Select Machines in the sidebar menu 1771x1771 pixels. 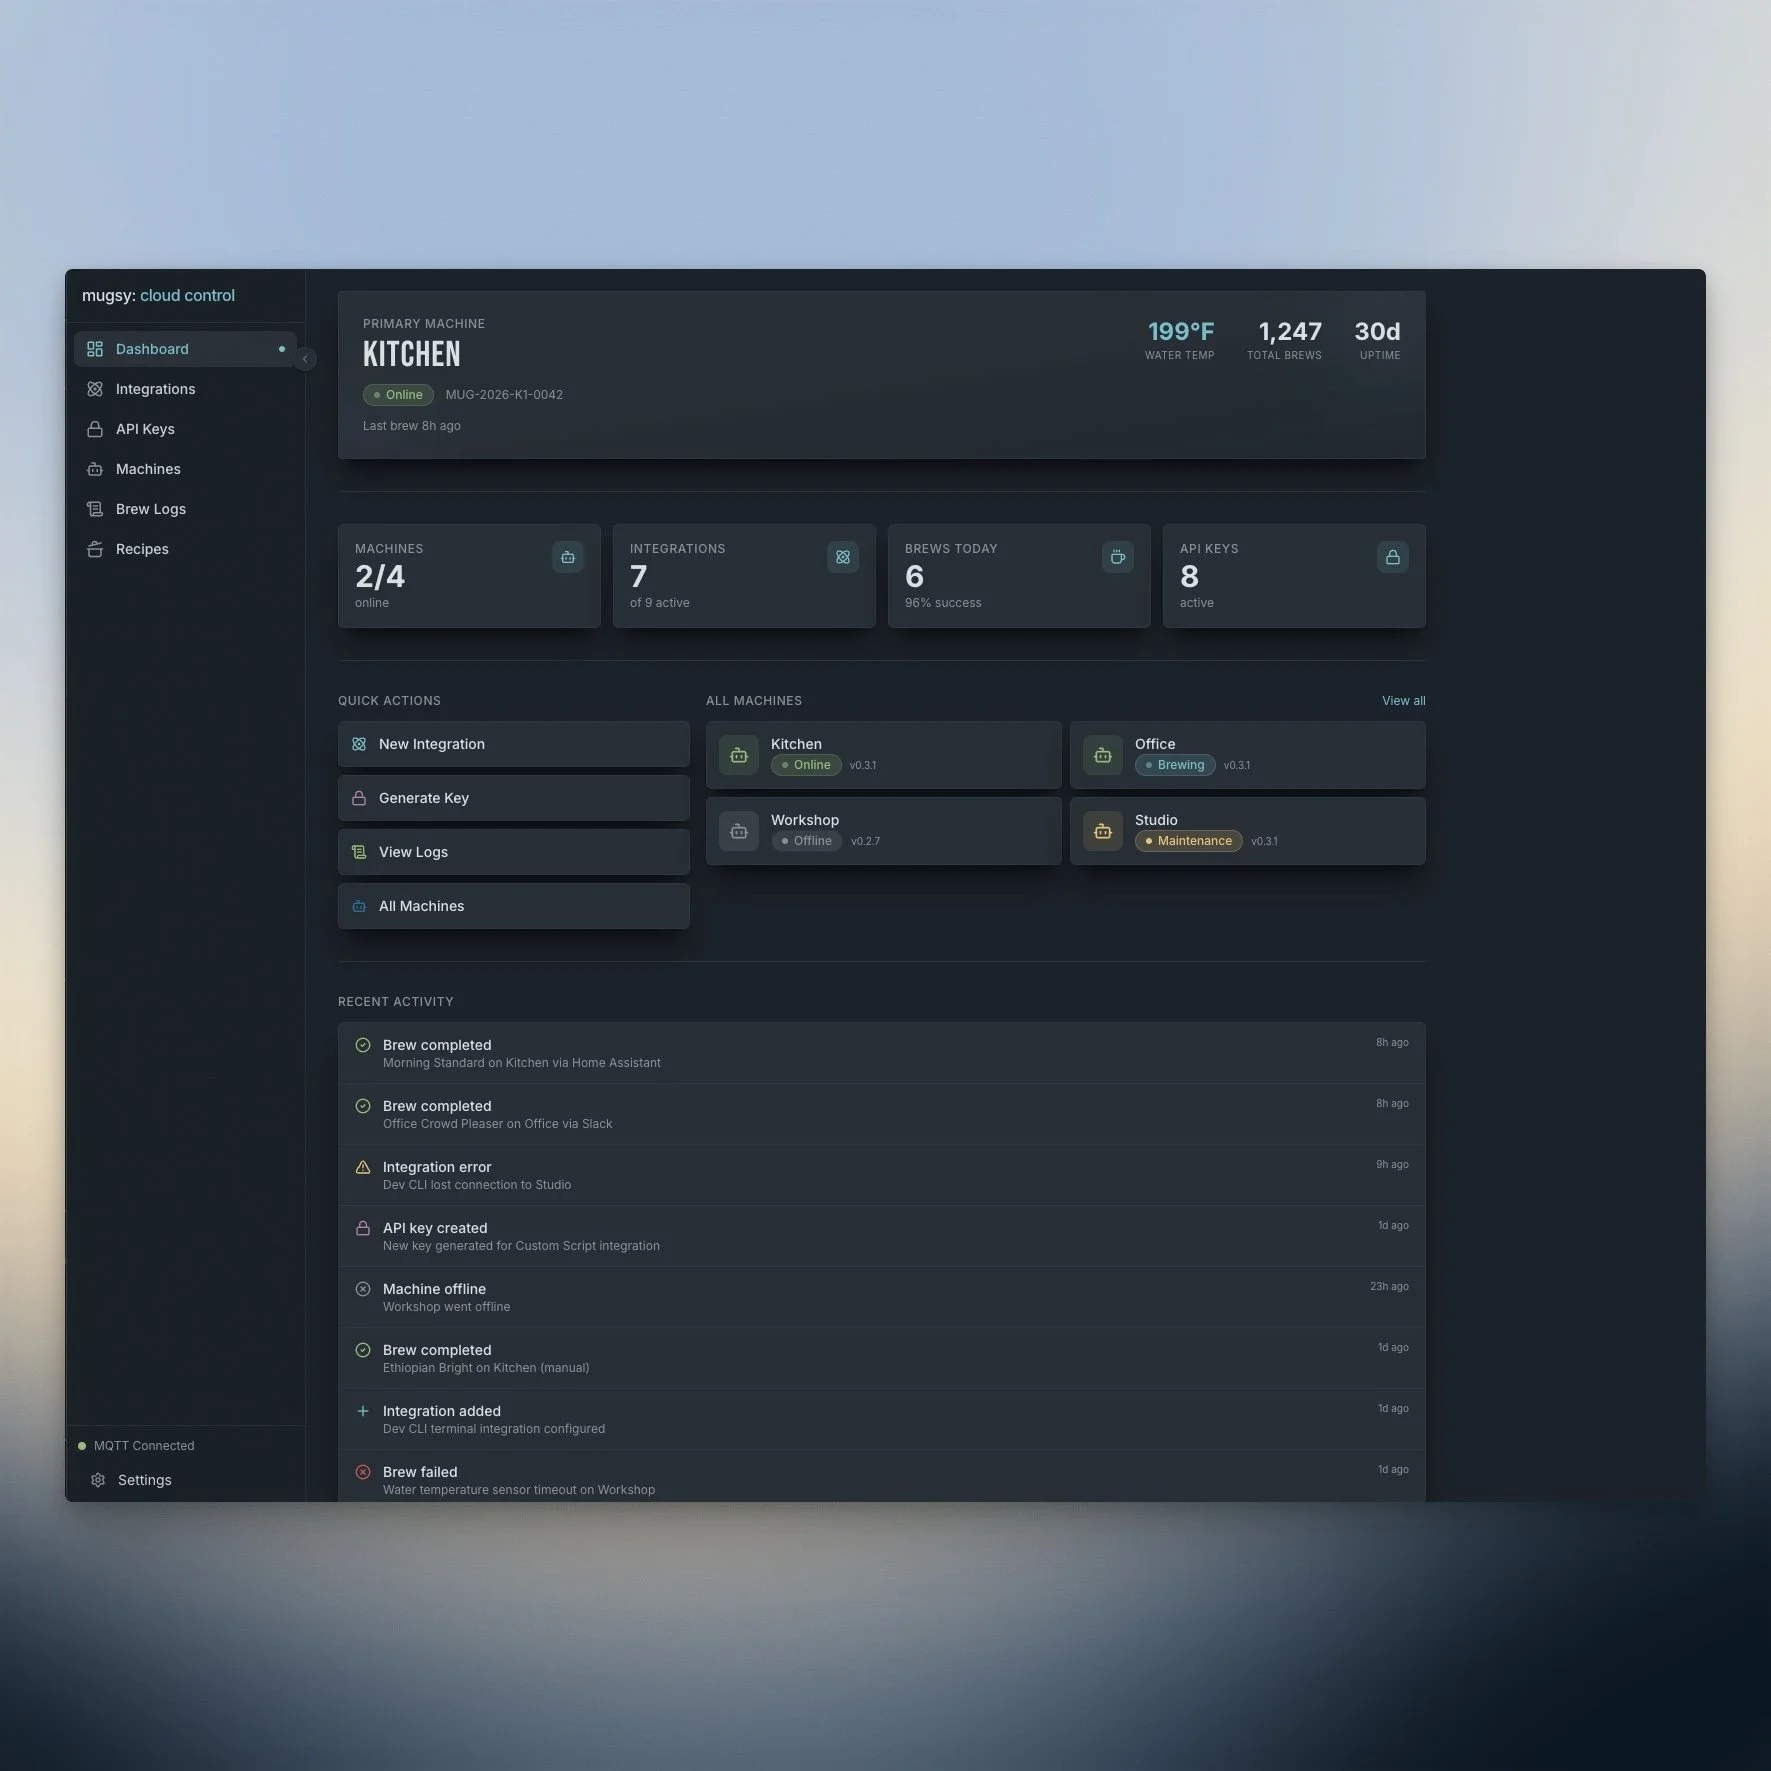pos(148,469)
